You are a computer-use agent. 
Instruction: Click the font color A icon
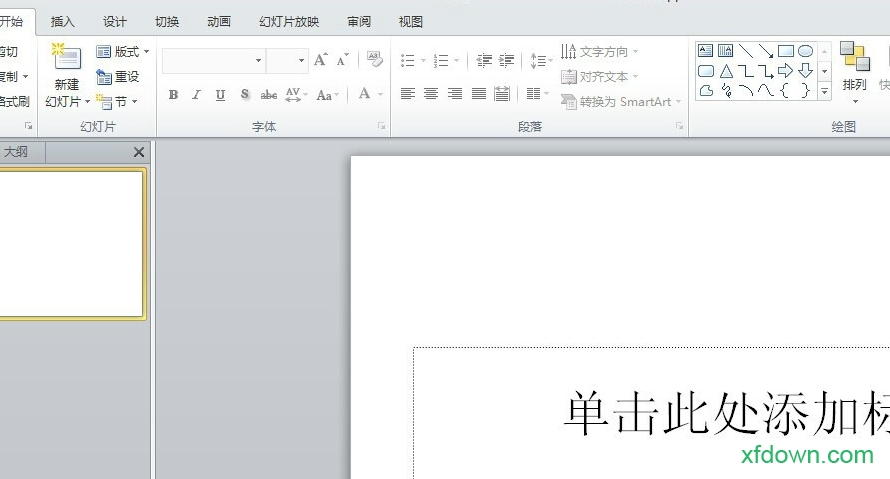364,94
